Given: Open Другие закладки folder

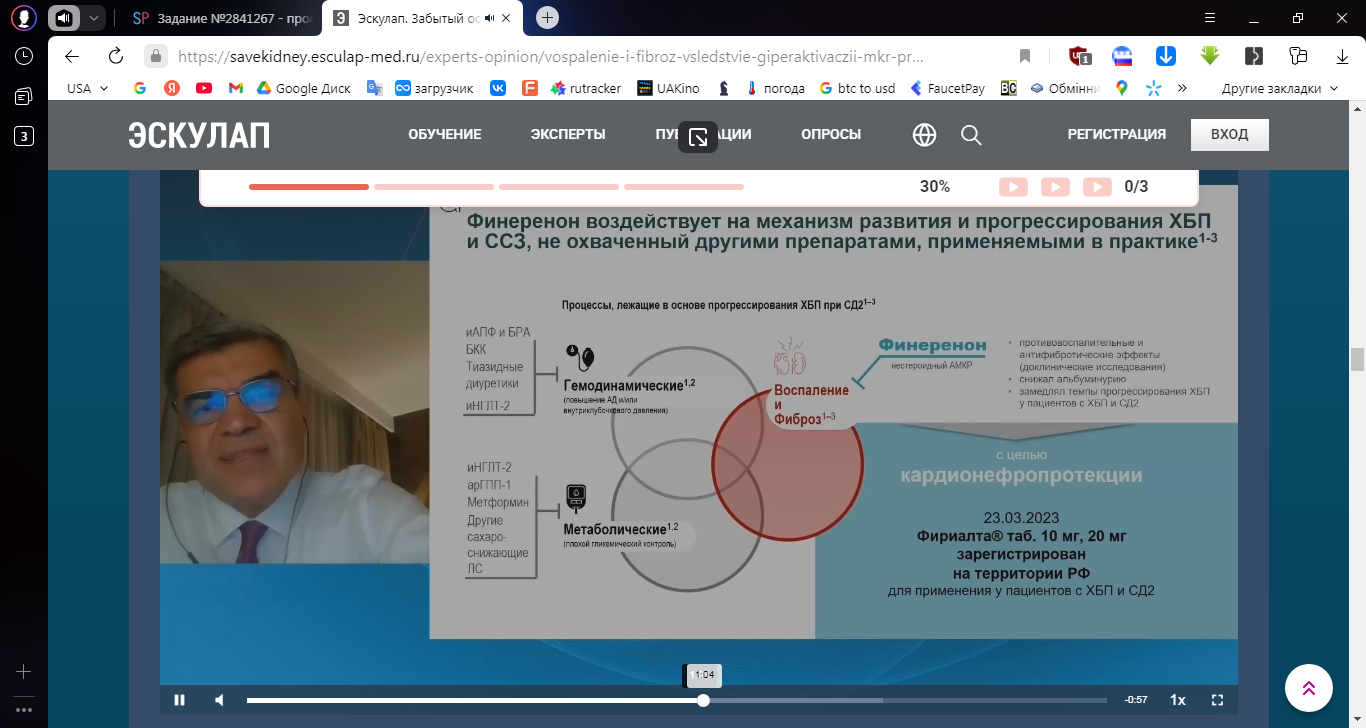Looking at the screenshot, I should [1280, 88].
